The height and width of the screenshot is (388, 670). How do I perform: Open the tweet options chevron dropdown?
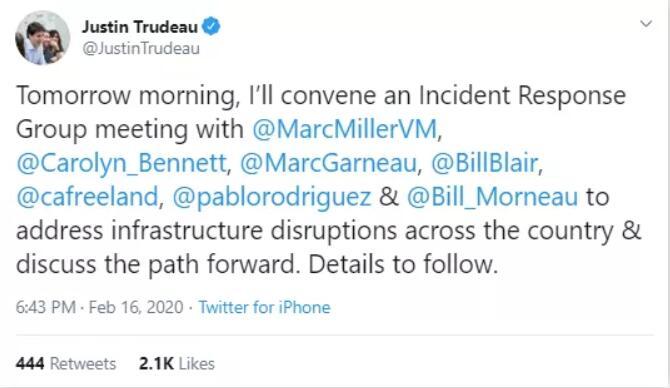pos(646,24)
